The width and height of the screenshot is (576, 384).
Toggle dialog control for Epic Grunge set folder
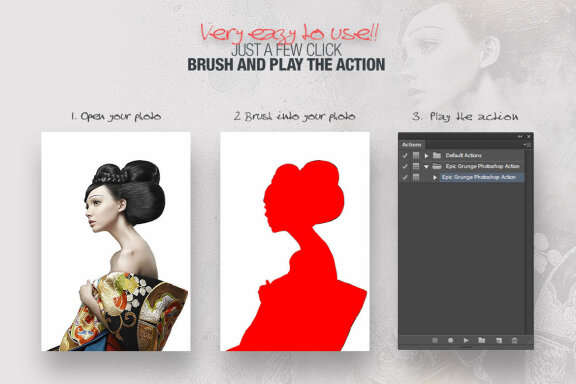point(416,166)
